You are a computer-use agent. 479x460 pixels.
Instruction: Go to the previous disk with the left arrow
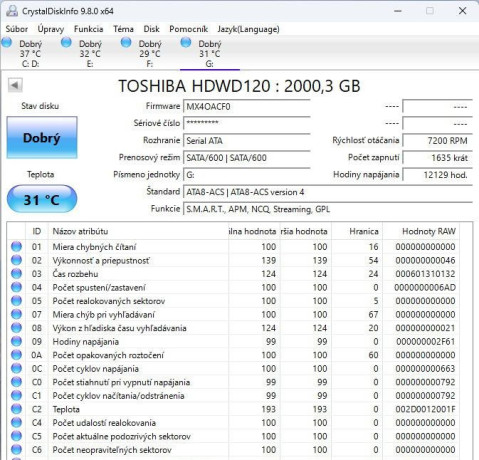click(15, 85)
